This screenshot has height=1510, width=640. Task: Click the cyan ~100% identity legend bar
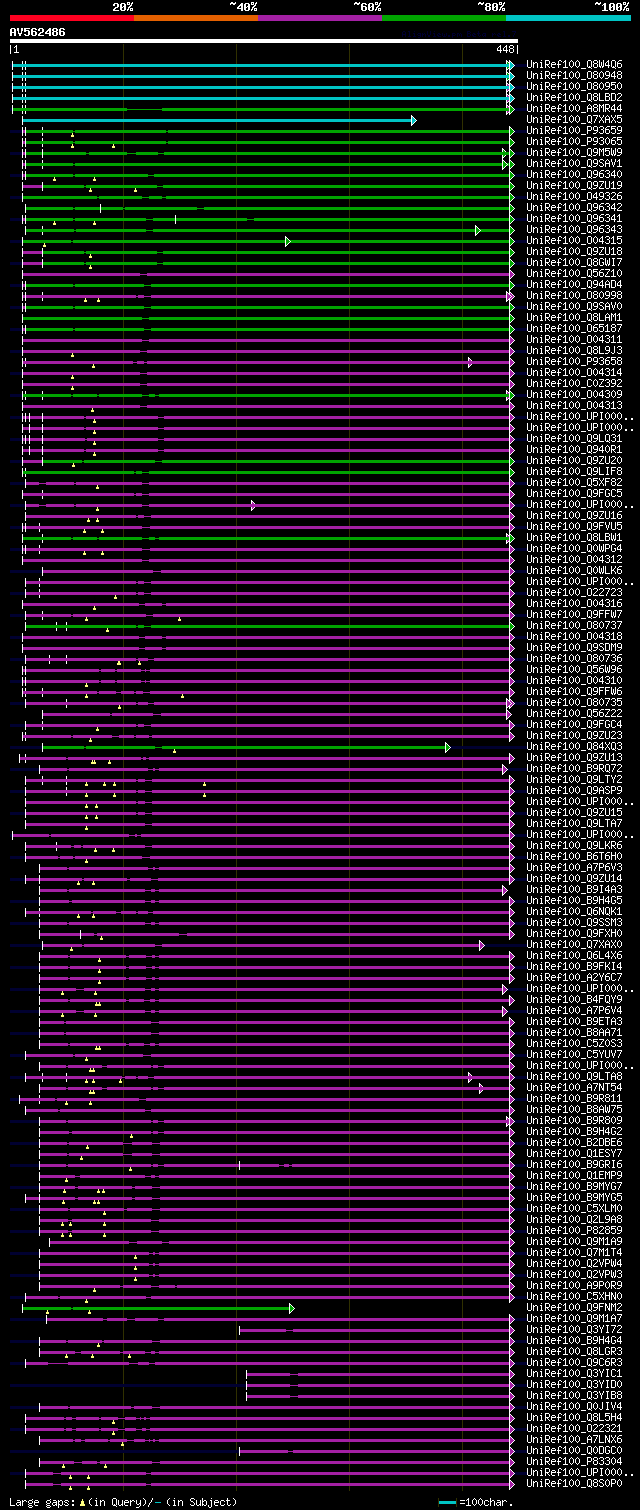568,18
